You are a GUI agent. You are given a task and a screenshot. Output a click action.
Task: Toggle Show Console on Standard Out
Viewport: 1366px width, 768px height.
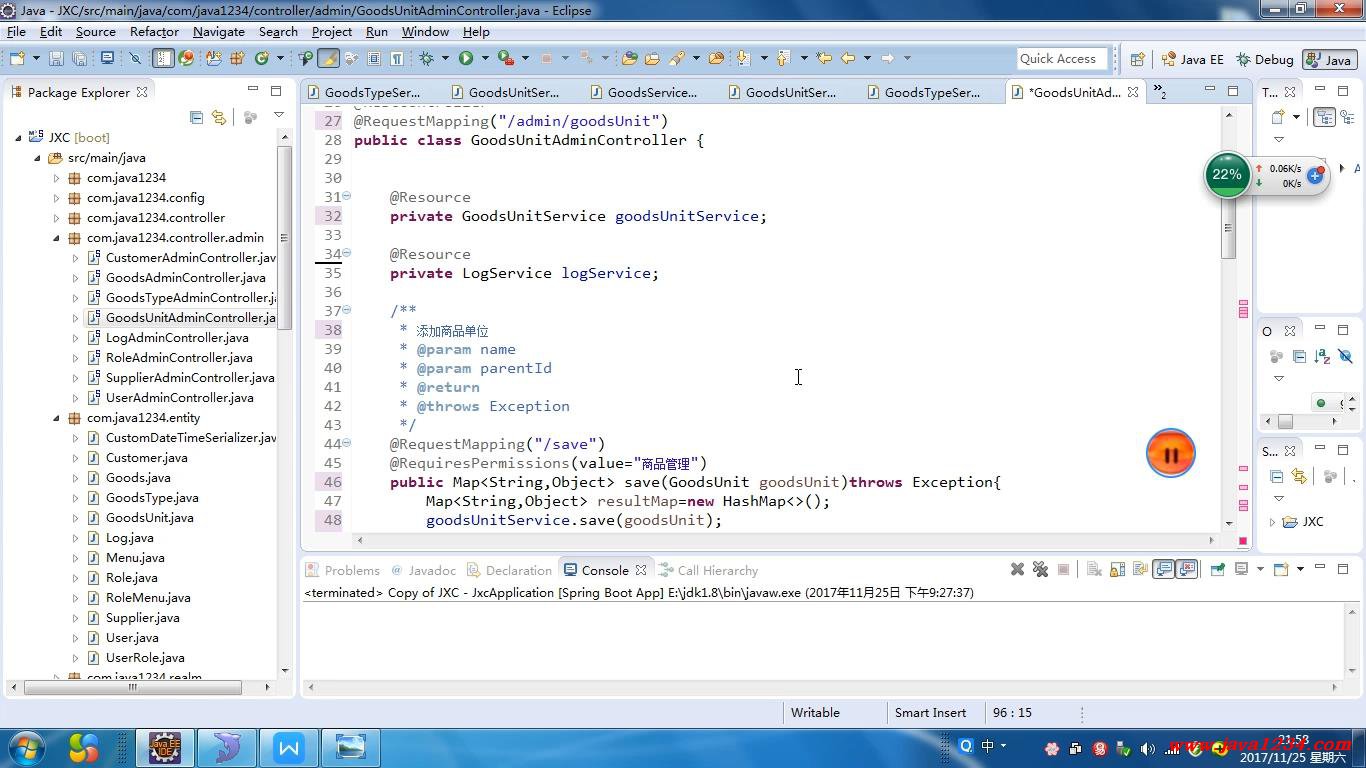pos(1163,569)
